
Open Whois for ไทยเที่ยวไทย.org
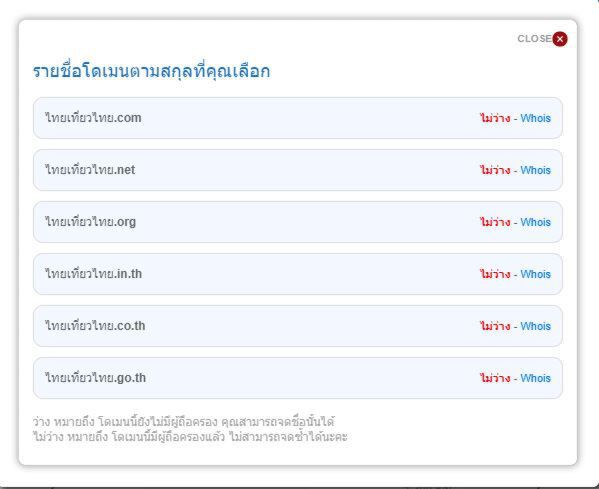coord(535,222)
